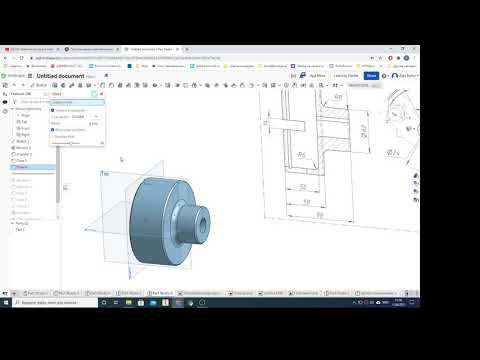Select the Extrude tool next to Sketch
The image size is (480, 360).
pyautogui.click(x=55, y=85)
